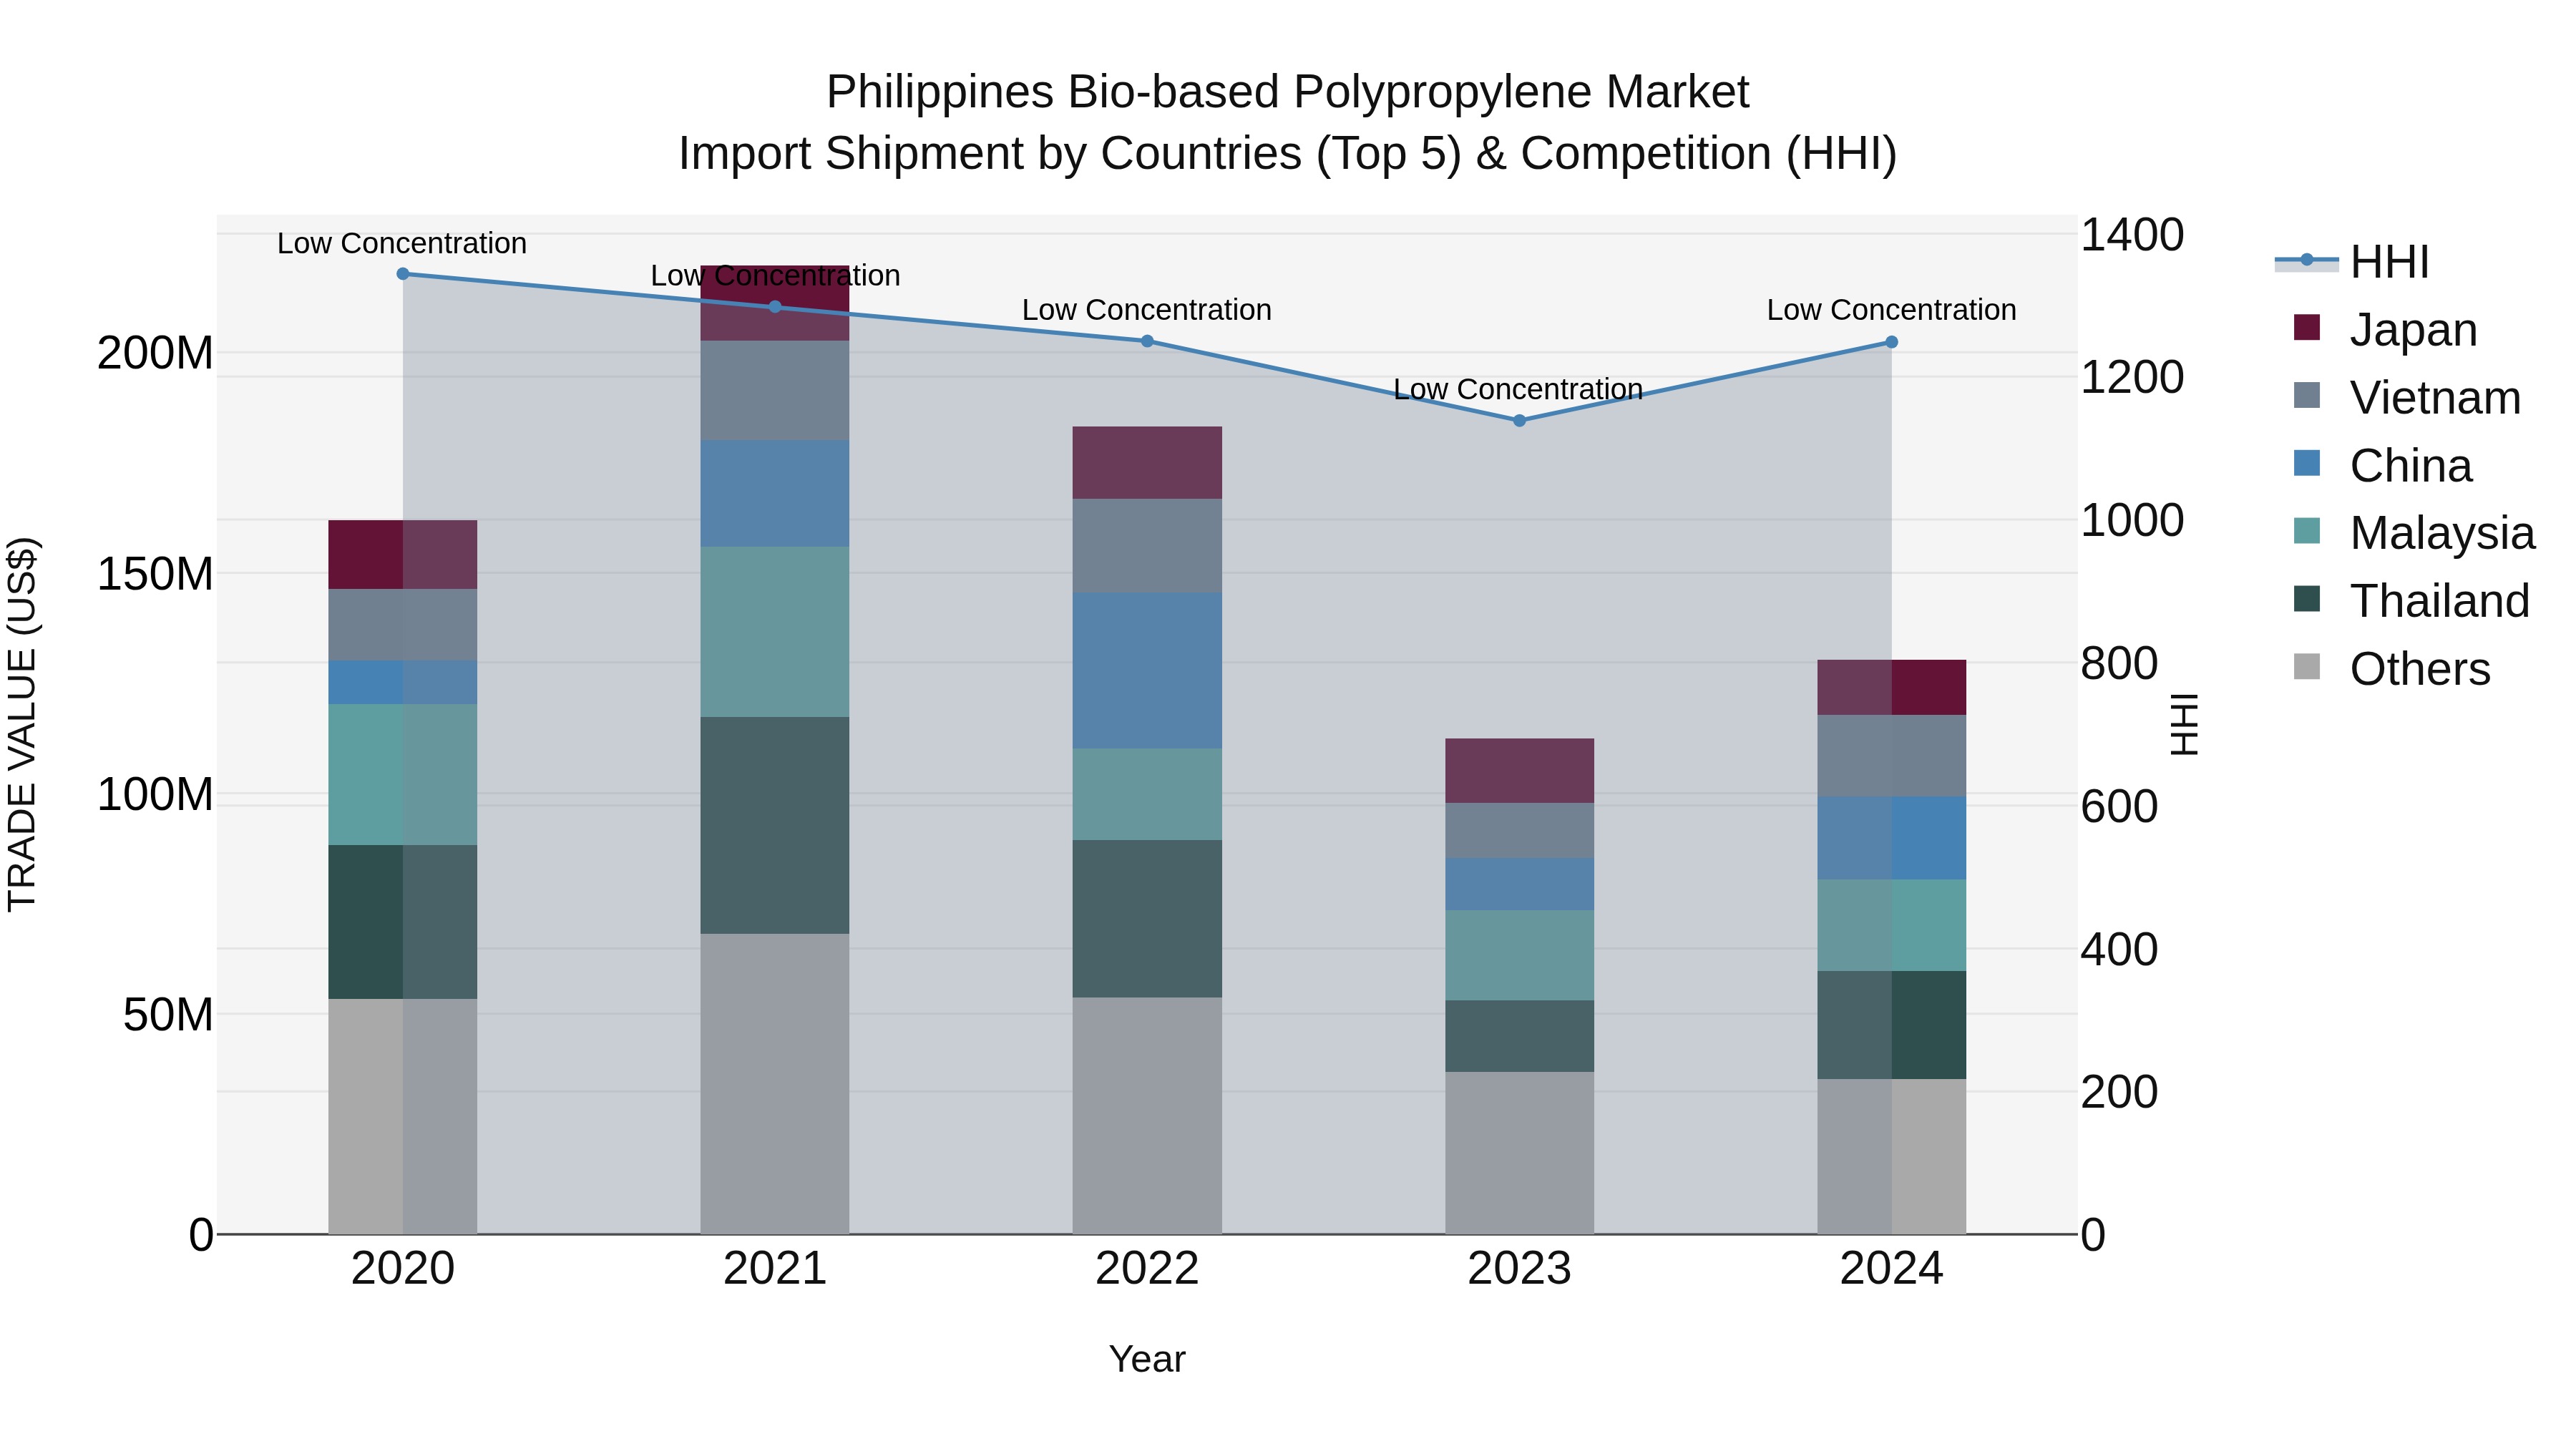Click the 2023 Malaysia bar segment
Image resolution: width=2576 pixels, height=1449 pixels.
pos(1519,956)
